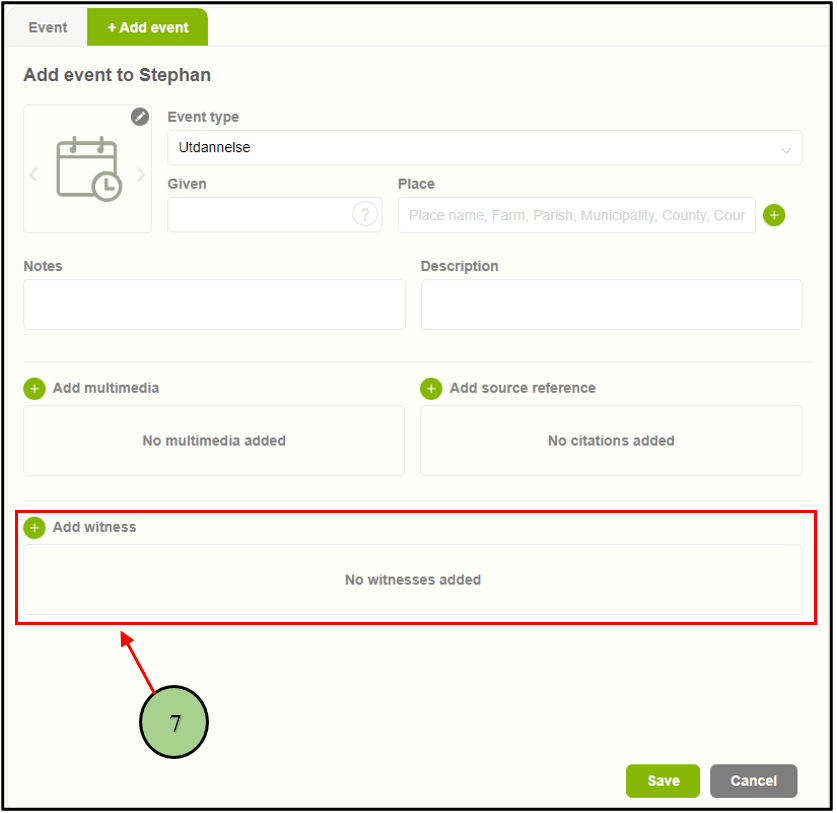Click into the Given date input field

(258, 215)
